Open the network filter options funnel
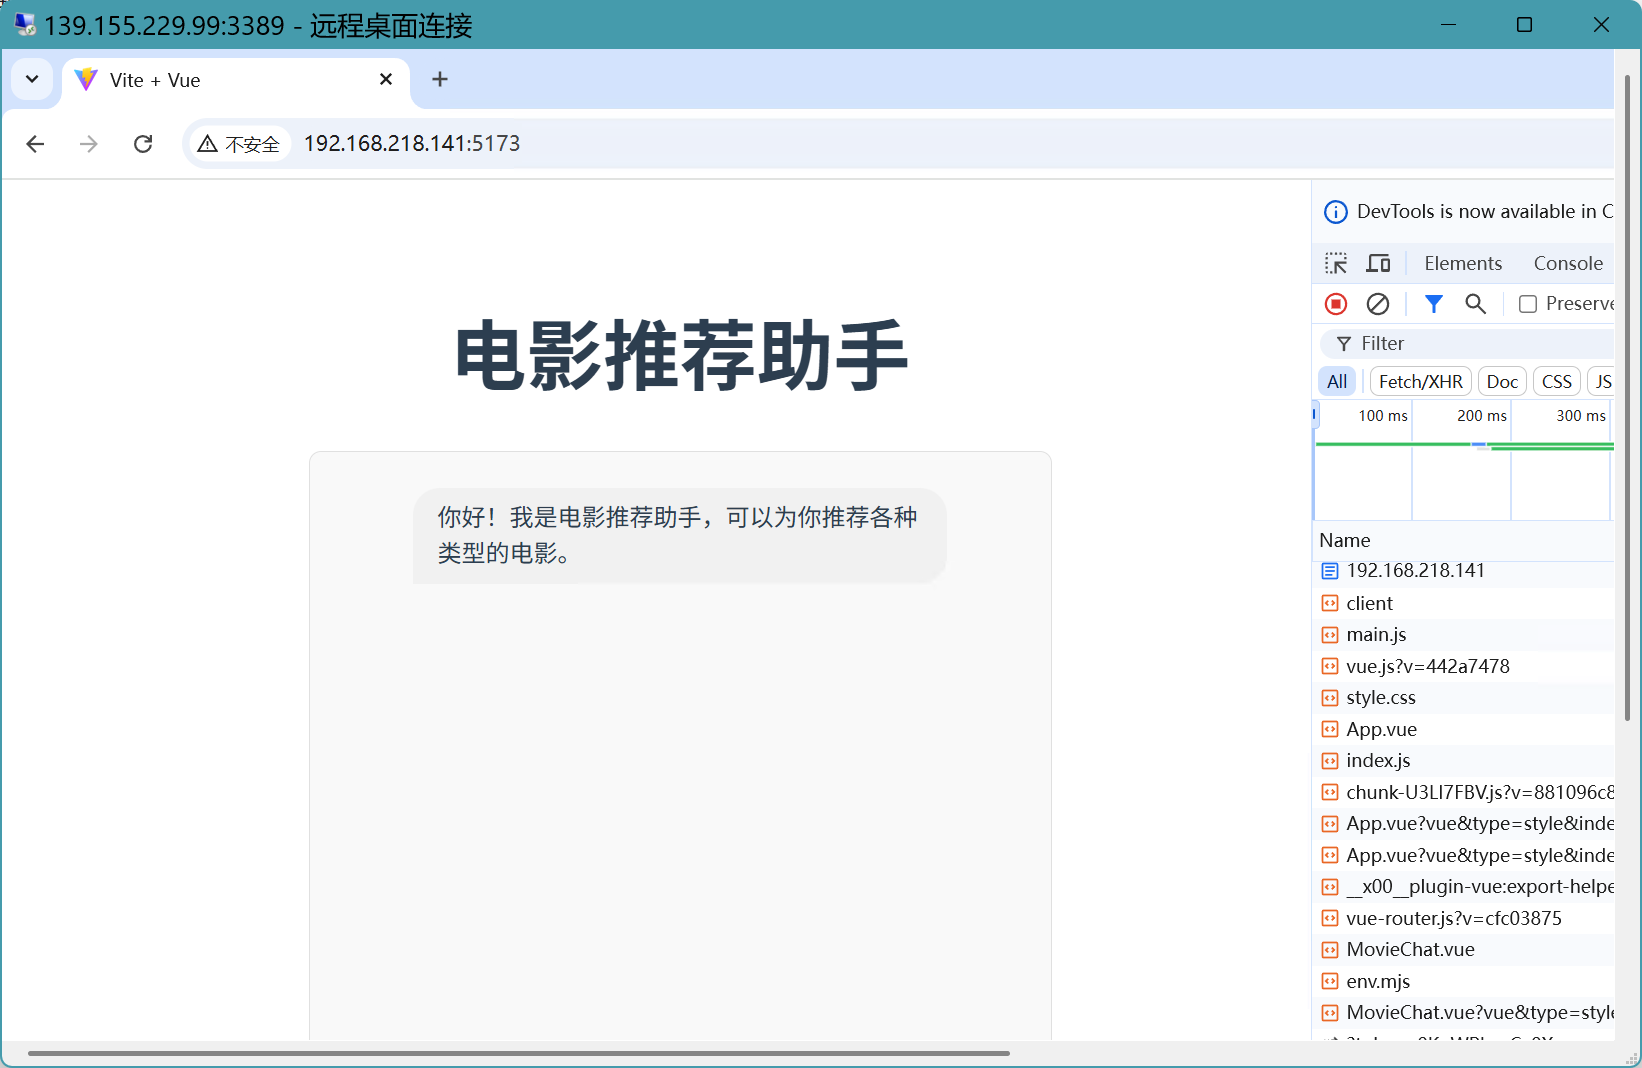1642x1068 pixels. [1434, 303]
